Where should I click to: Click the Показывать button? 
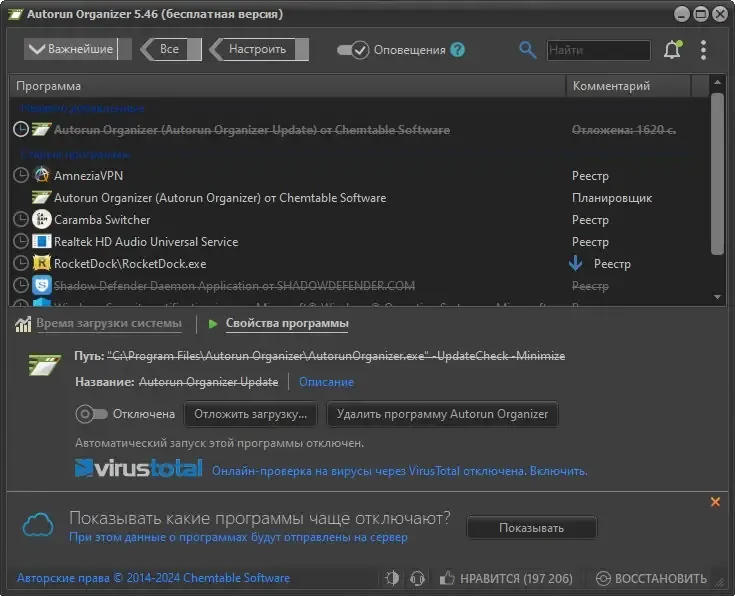coord(531,528)
